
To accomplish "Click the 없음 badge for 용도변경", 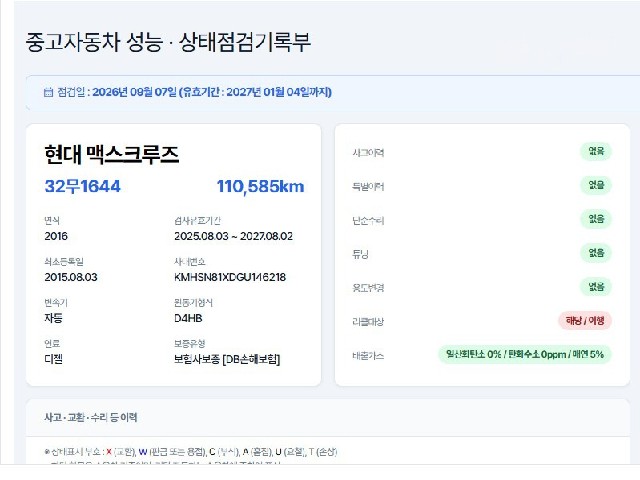I will [596, 287].
